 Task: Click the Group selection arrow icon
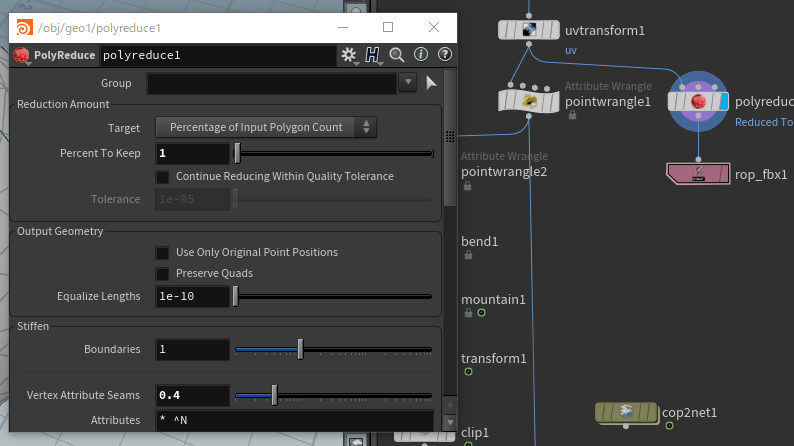coord(431,83)
